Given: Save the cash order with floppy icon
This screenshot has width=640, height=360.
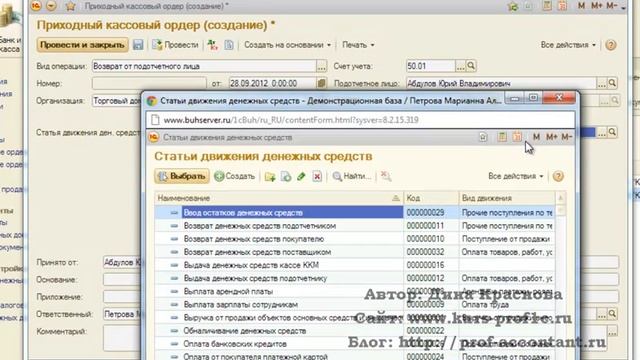Looking at the screenshot, I should (x=138, y=45).
